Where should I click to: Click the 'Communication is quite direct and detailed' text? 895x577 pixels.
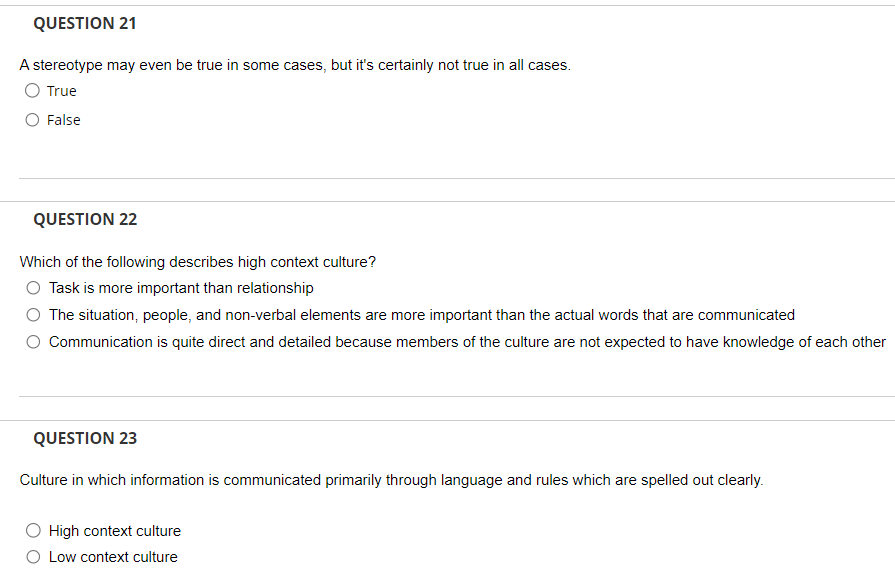[x=467, y=342]
